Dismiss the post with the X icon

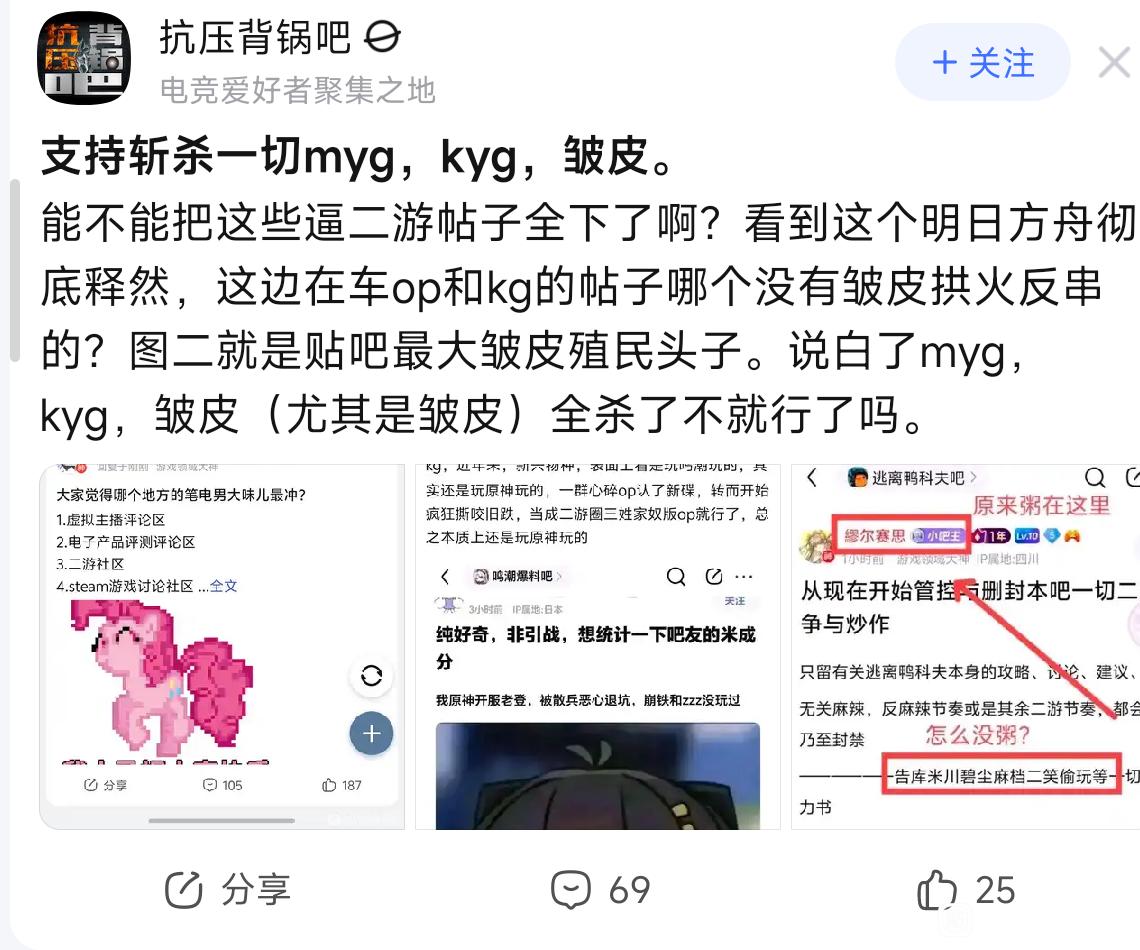pos(1114,63)
